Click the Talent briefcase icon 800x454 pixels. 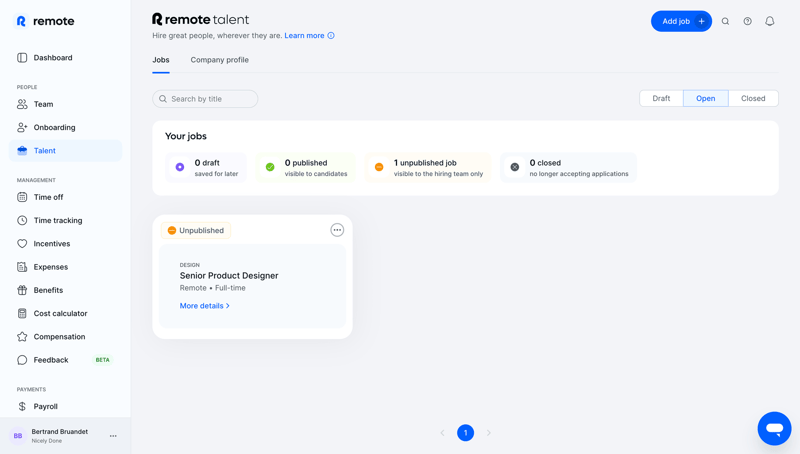coord(22,150)
